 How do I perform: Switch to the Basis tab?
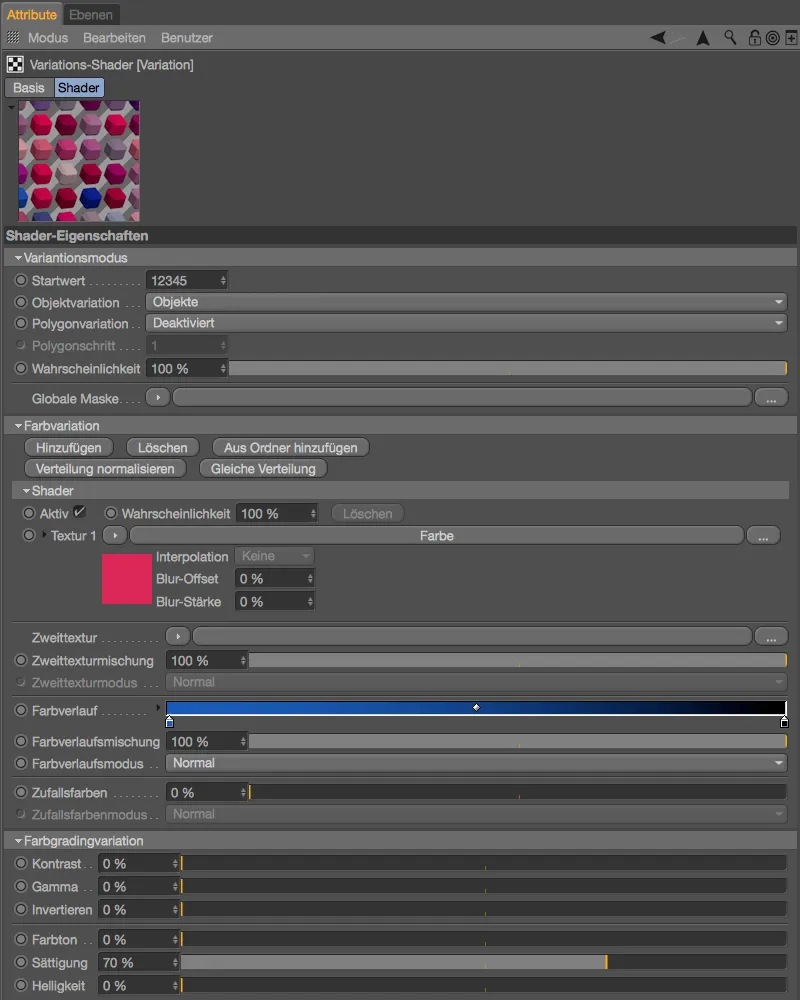[27, 87]
